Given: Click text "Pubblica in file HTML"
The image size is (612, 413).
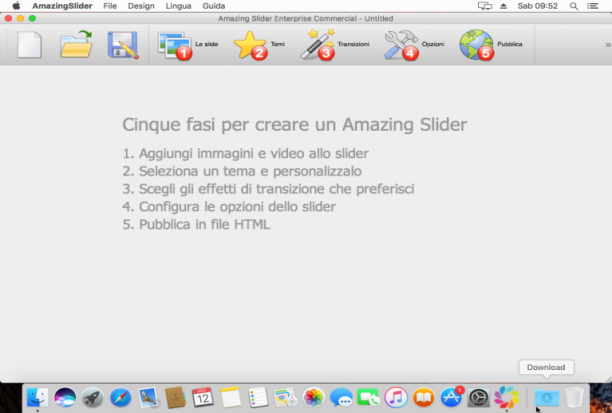Looking at the screenshot, I should click(x=205, y=224).
